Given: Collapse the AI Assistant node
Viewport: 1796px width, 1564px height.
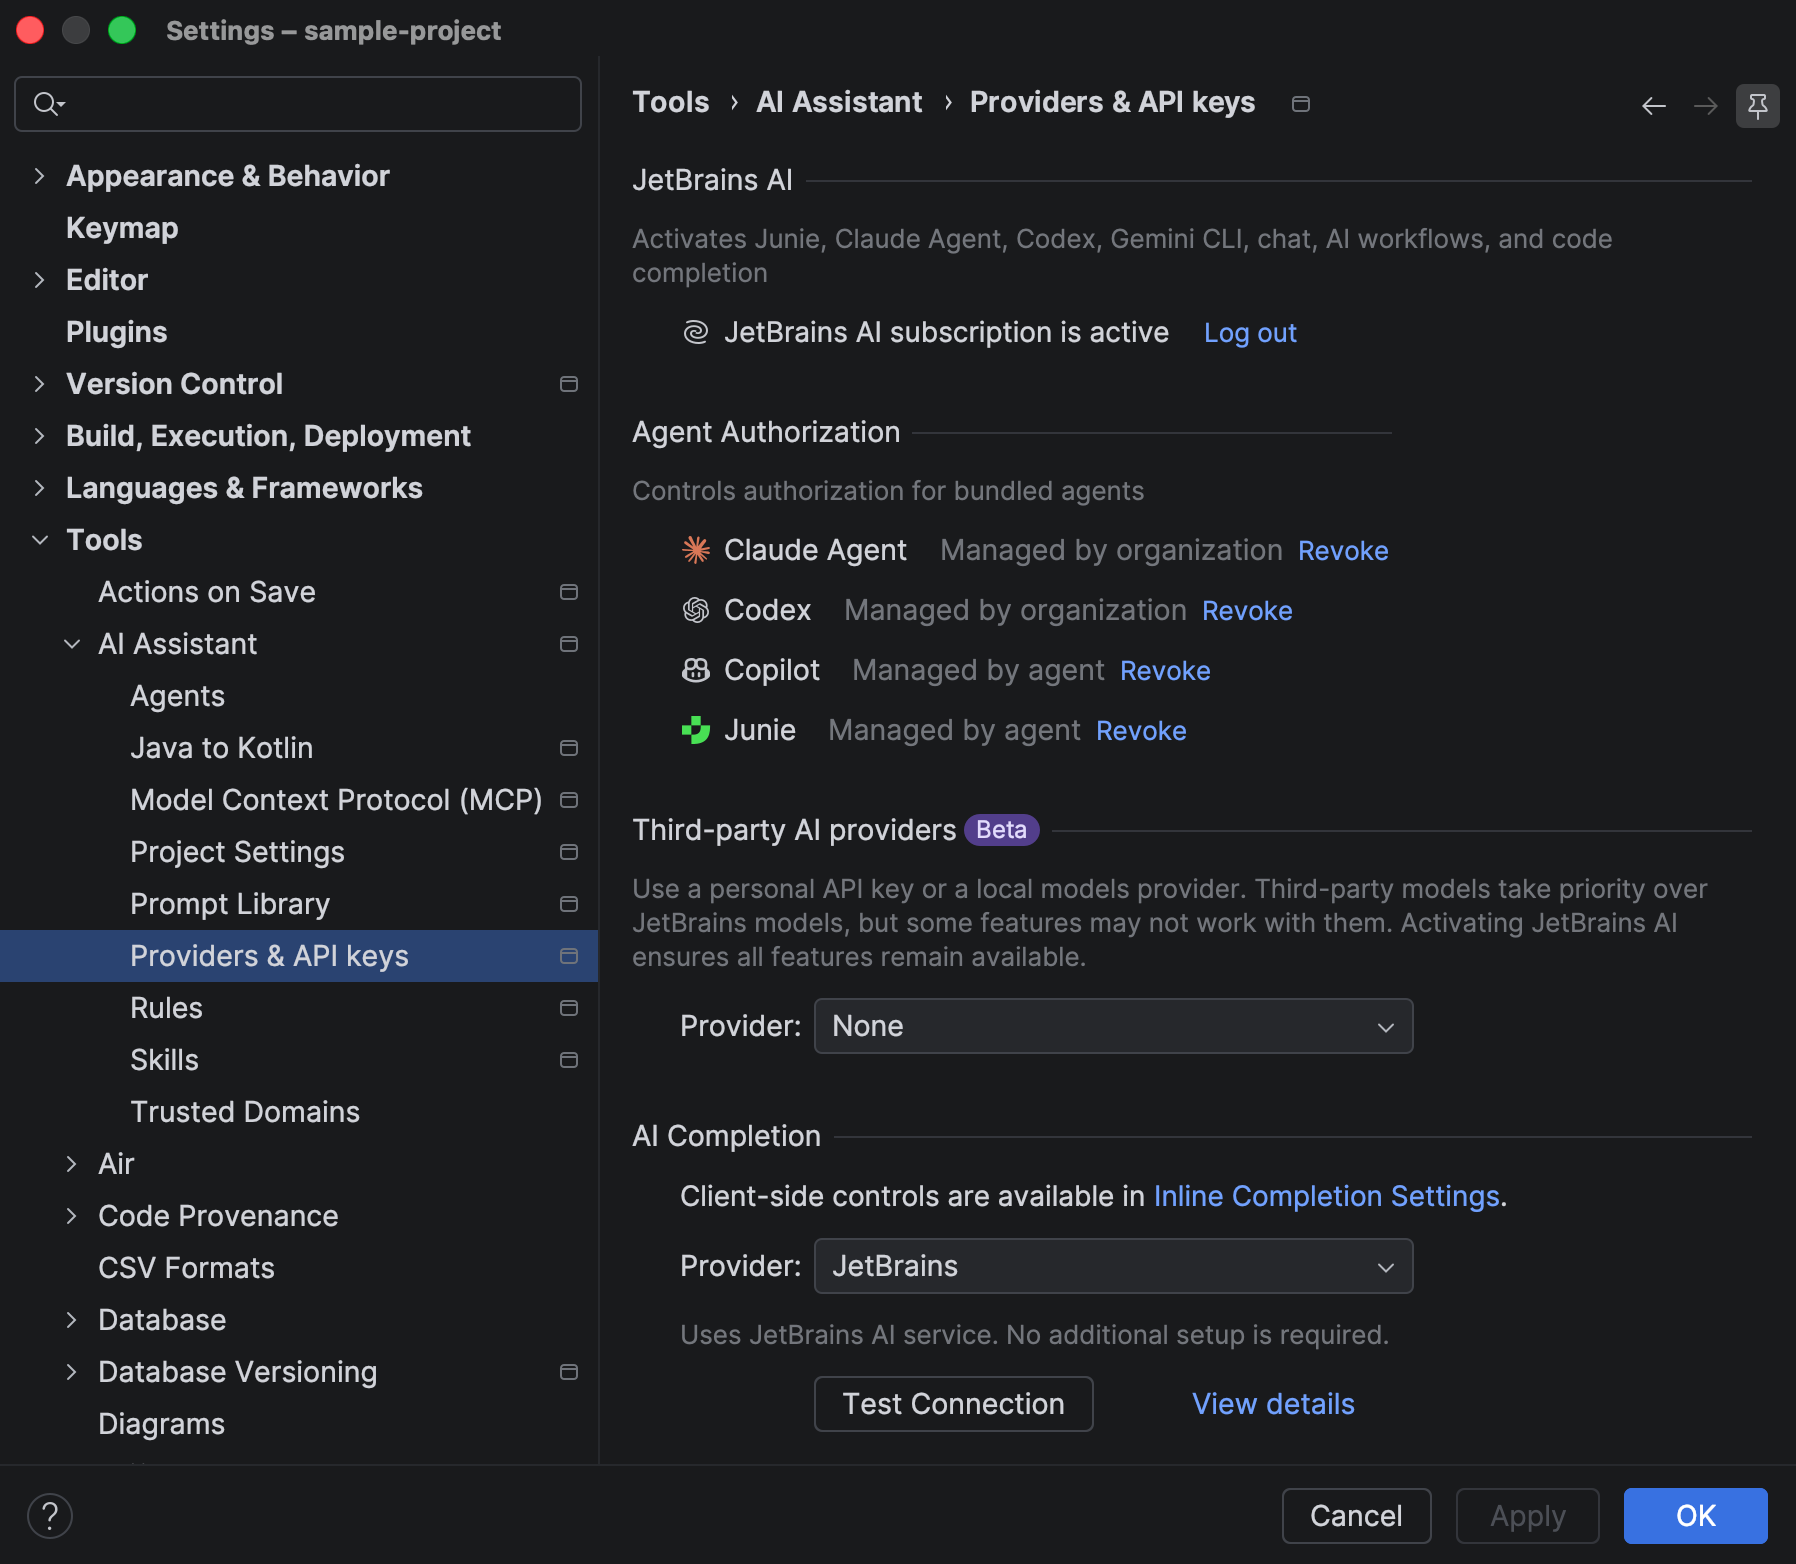Looking at the screenshot, I should click(x=72, y=644).
